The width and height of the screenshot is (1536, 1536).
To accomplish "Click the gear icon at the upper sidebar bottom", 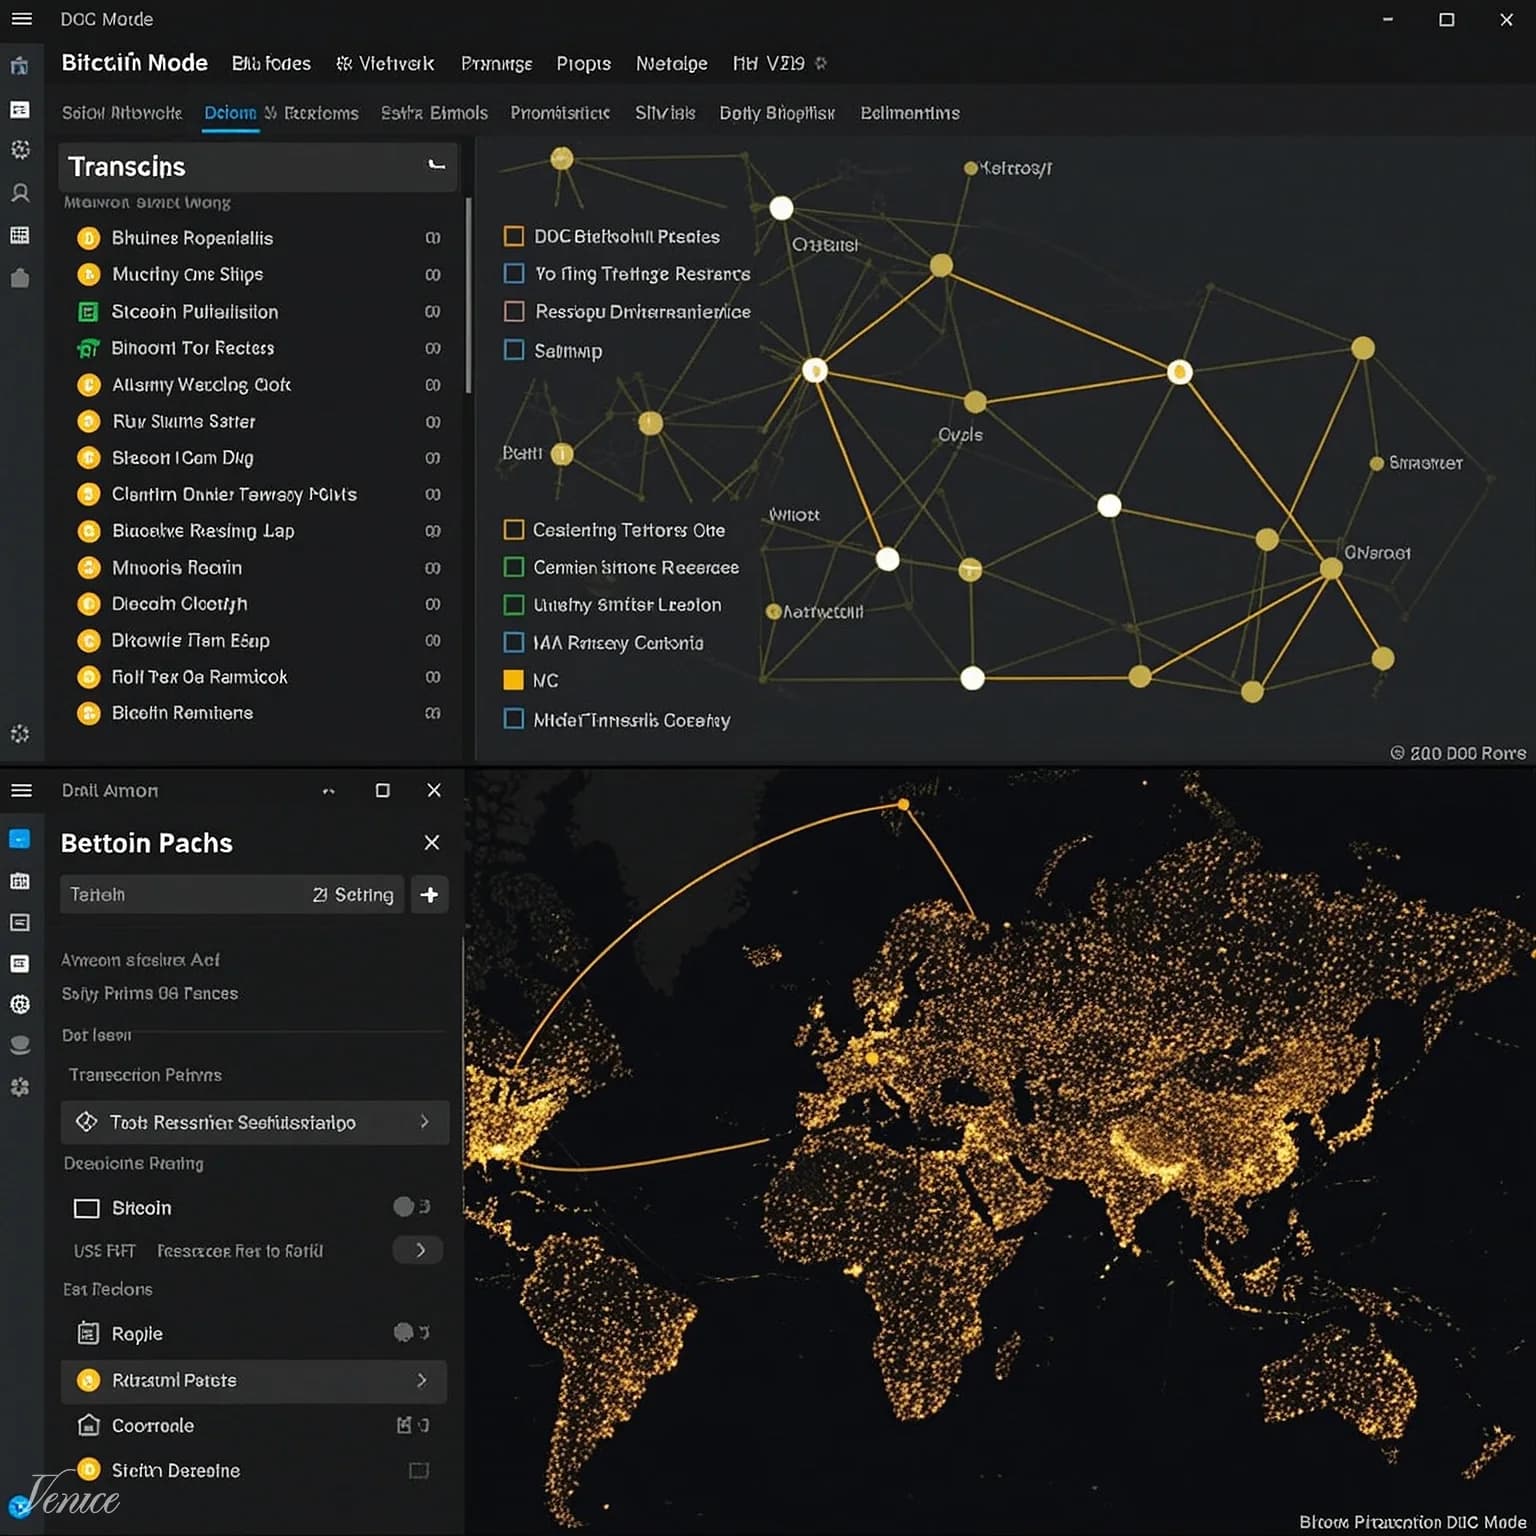I will click(20, 734).
